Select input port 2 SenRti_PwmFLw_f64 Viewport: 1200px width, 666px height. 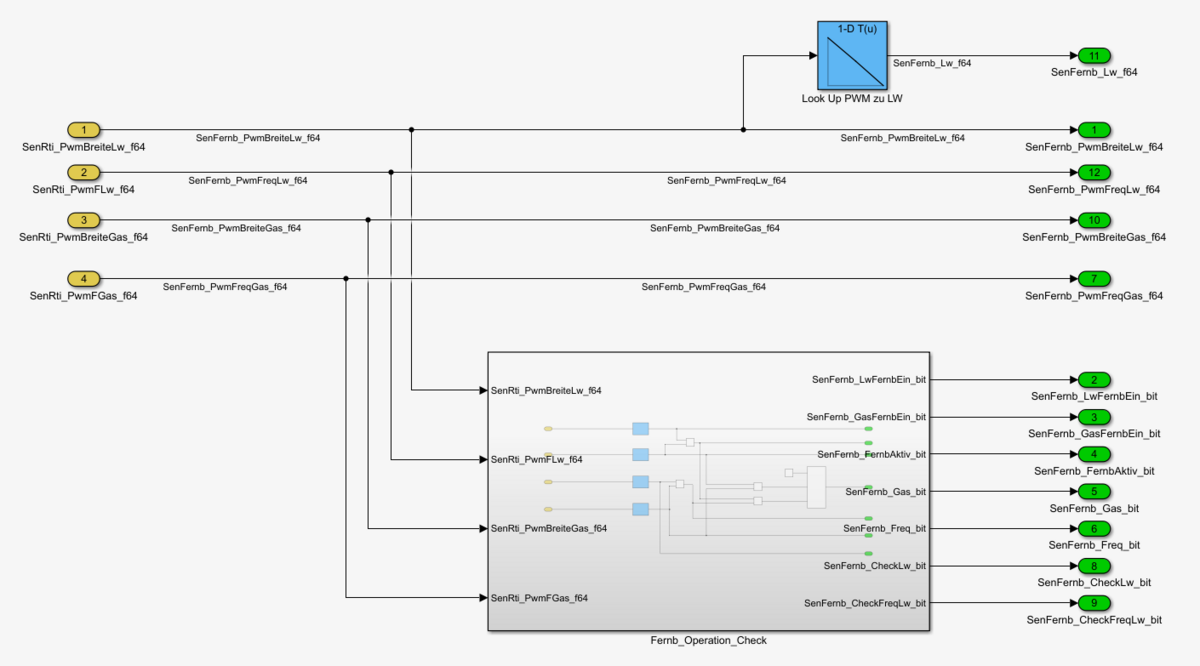(84, 172)
